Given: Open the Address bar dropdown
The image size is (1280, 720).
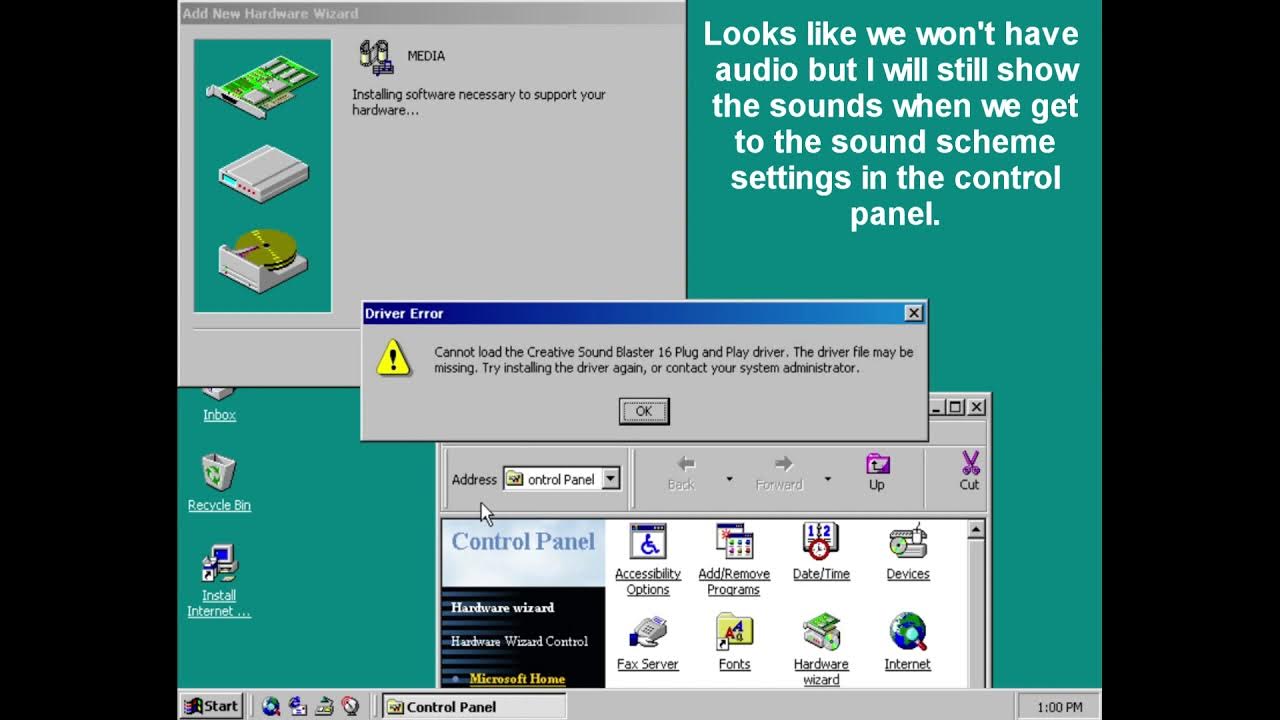Looking at the screenshot, I should click(x=611, y=479).
